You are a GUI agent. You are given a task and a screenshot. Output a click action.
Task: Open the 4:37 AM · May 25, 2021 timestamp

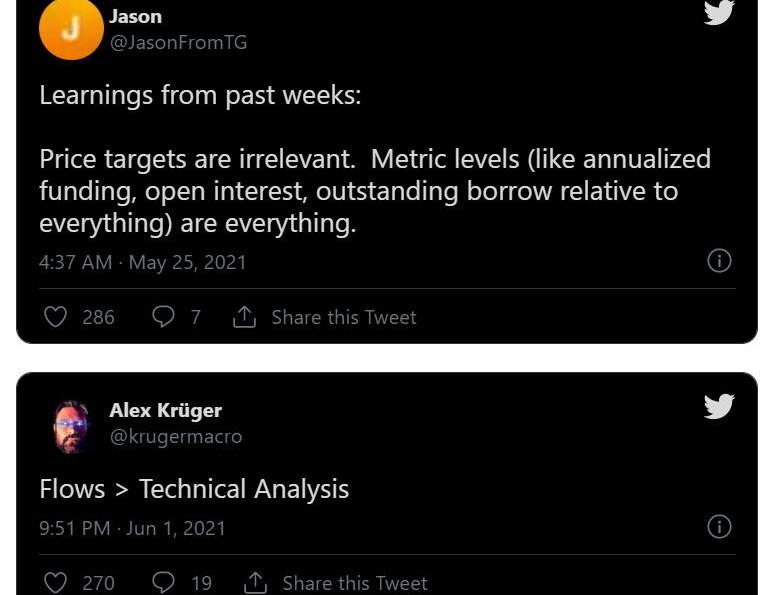(x=142, y=262)
